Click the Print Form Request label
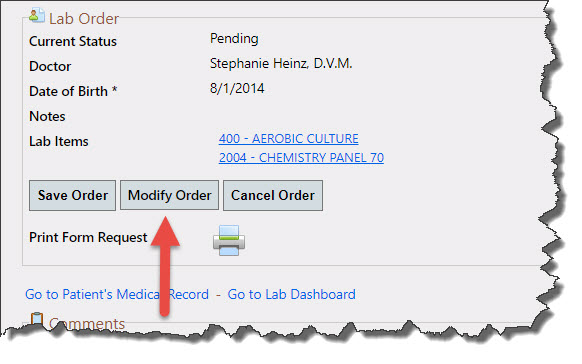Image resolution: width=582 pixels, height=364 pixels. [x=88, y=237]
